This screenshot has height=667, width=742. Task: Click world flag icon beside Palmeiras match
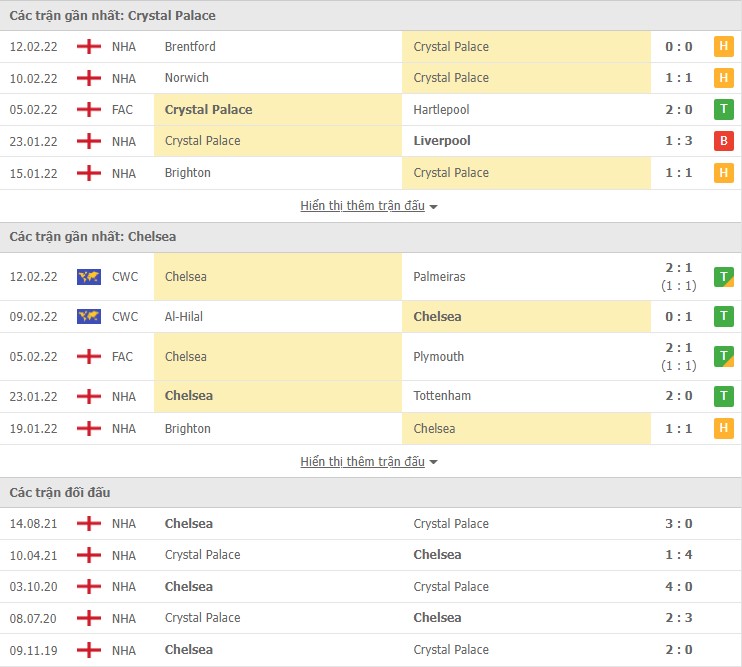click(x=89, y=277)
